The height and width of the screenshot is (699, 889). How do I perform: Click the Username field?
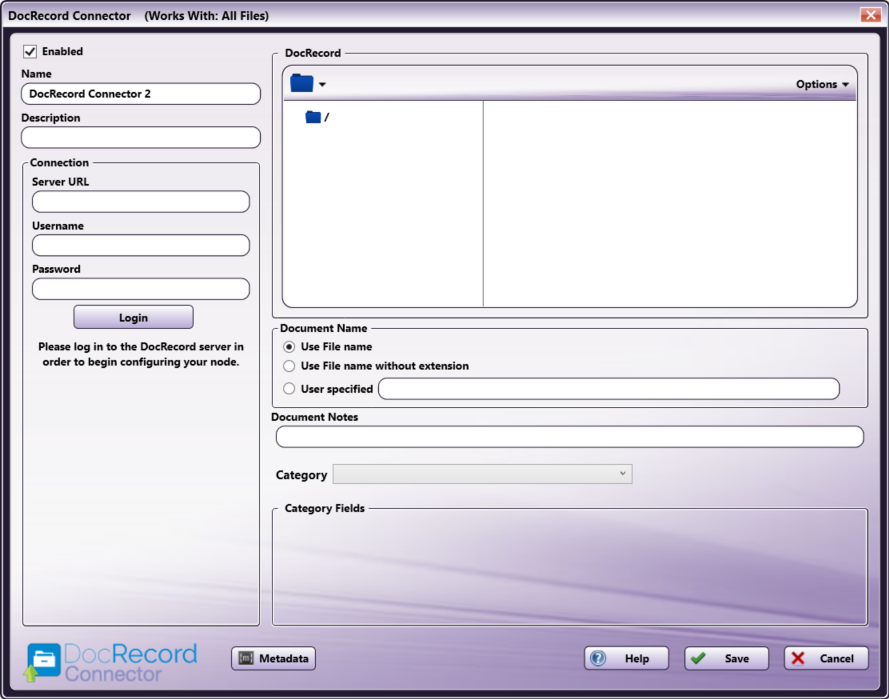point(141,245)
